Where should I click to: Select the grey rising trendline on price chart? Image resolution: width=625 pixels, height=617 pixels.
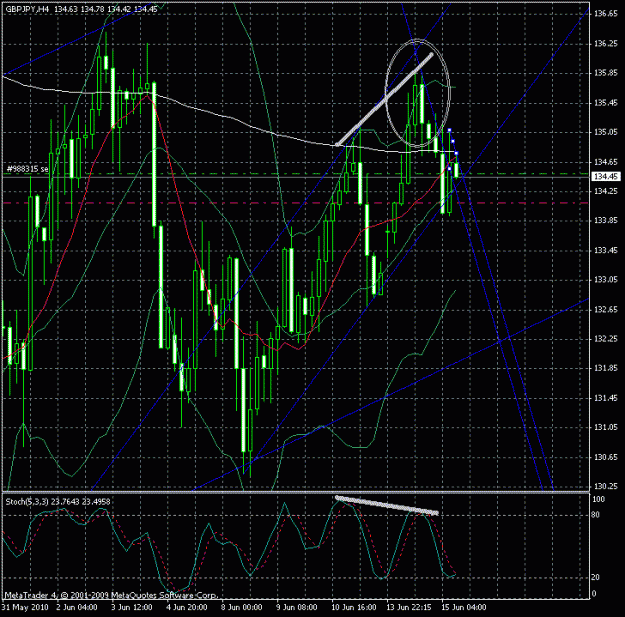pyautogui.click(x=384, y=100)
